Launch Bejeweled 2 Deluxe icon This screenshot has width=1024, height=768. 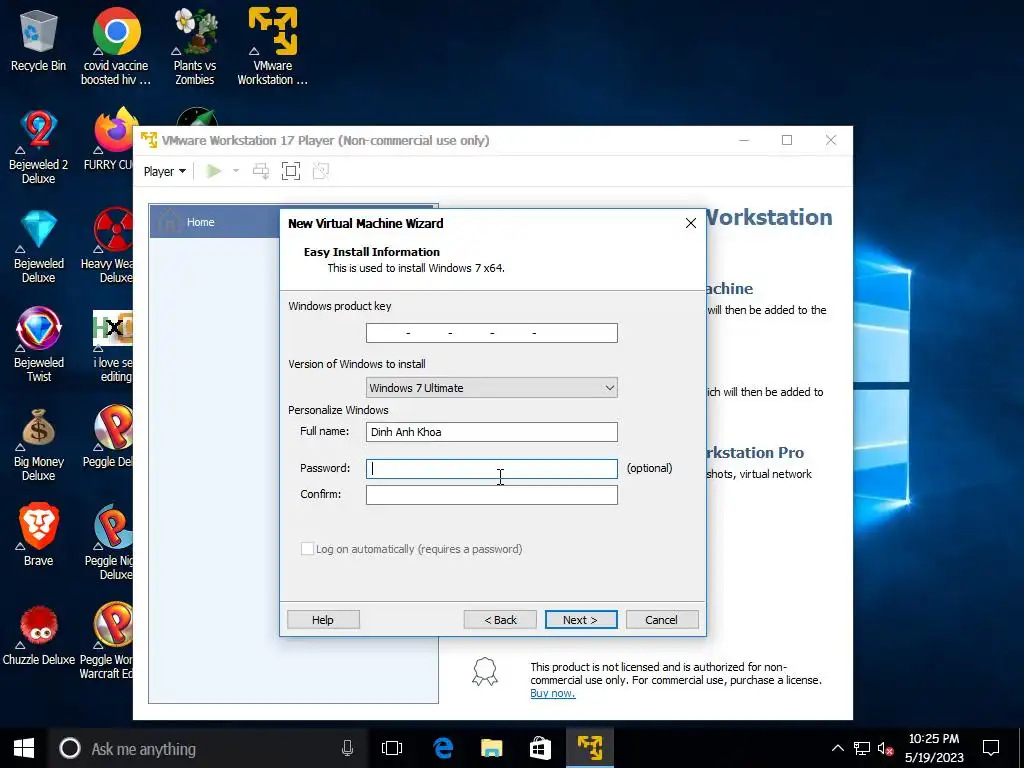tap(38, 148)
